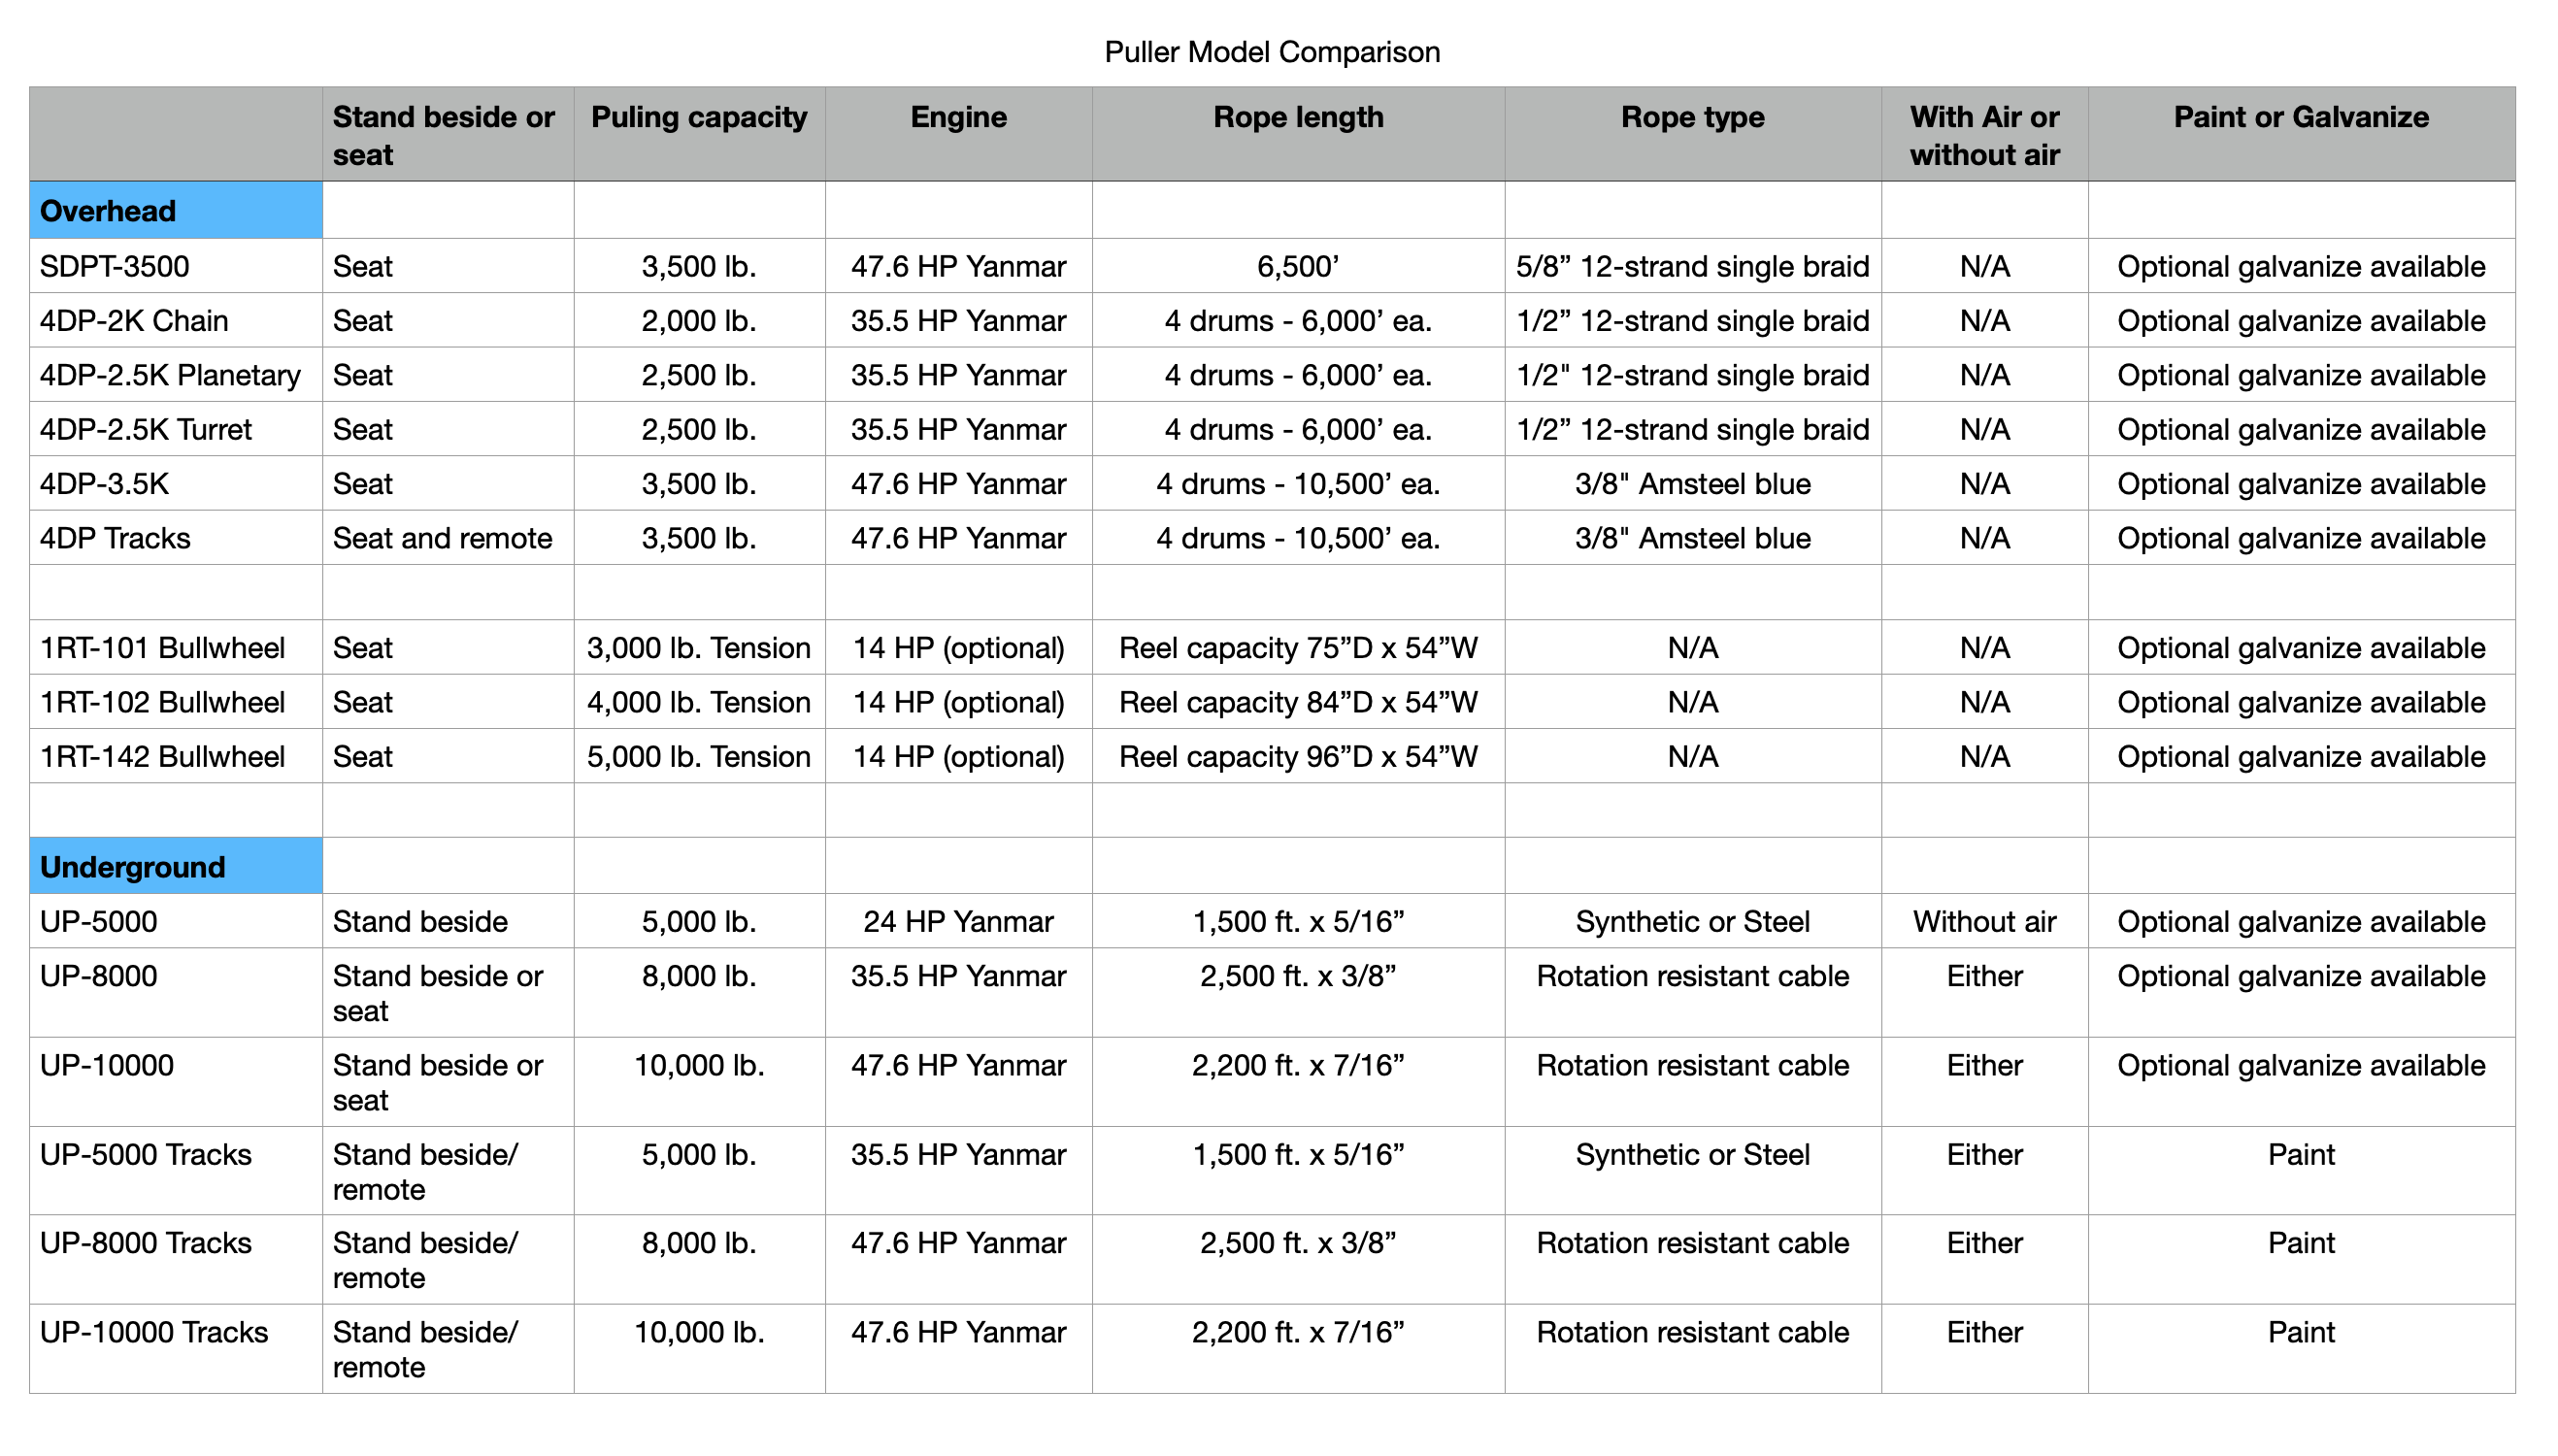The width and height of the screenshot is (2558, 1456).
Task: Click the Puller Model Comparison title
Action: click(x=1271, y=52)
